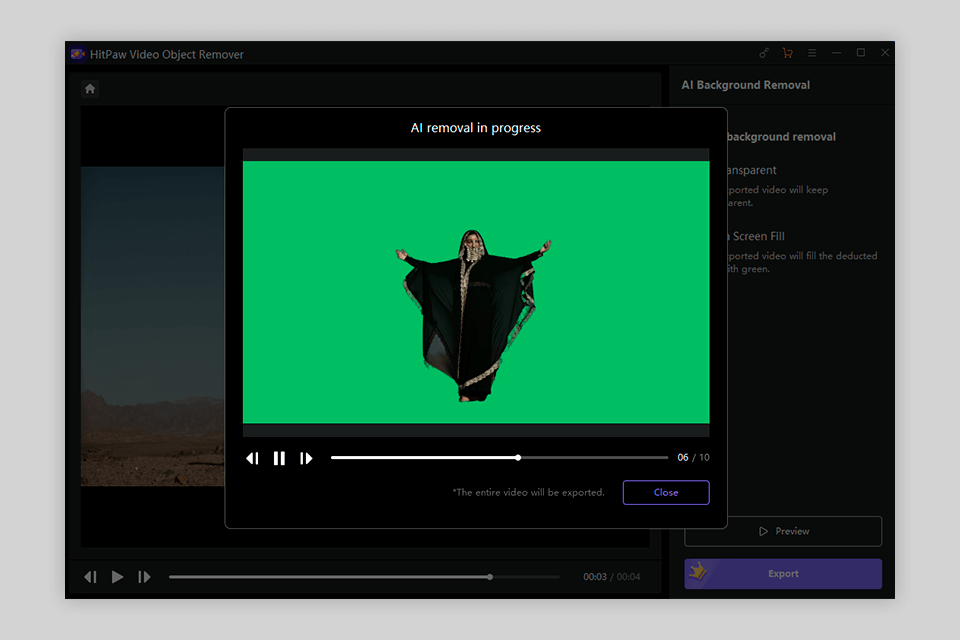The image size is (960, 640).
Task: Click the HitPaw app logo icon
Action: [78, 54]
